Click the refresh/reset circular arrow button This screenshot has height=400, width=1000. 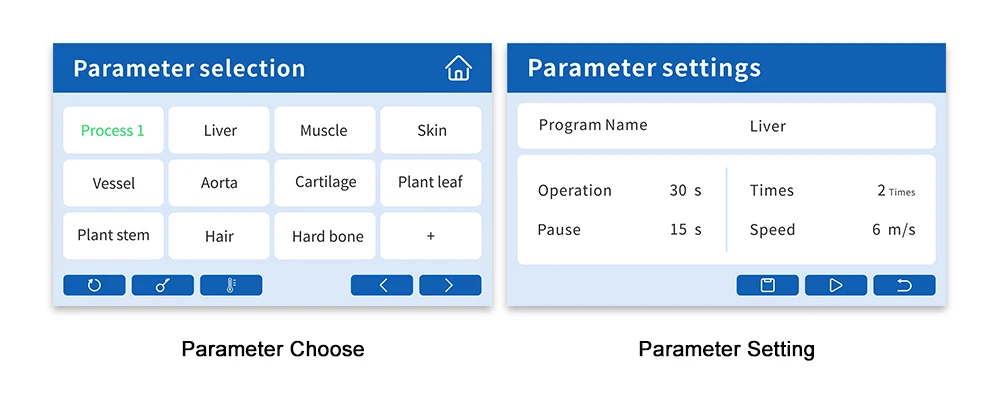pyautogui.click(x=94, y=285)
